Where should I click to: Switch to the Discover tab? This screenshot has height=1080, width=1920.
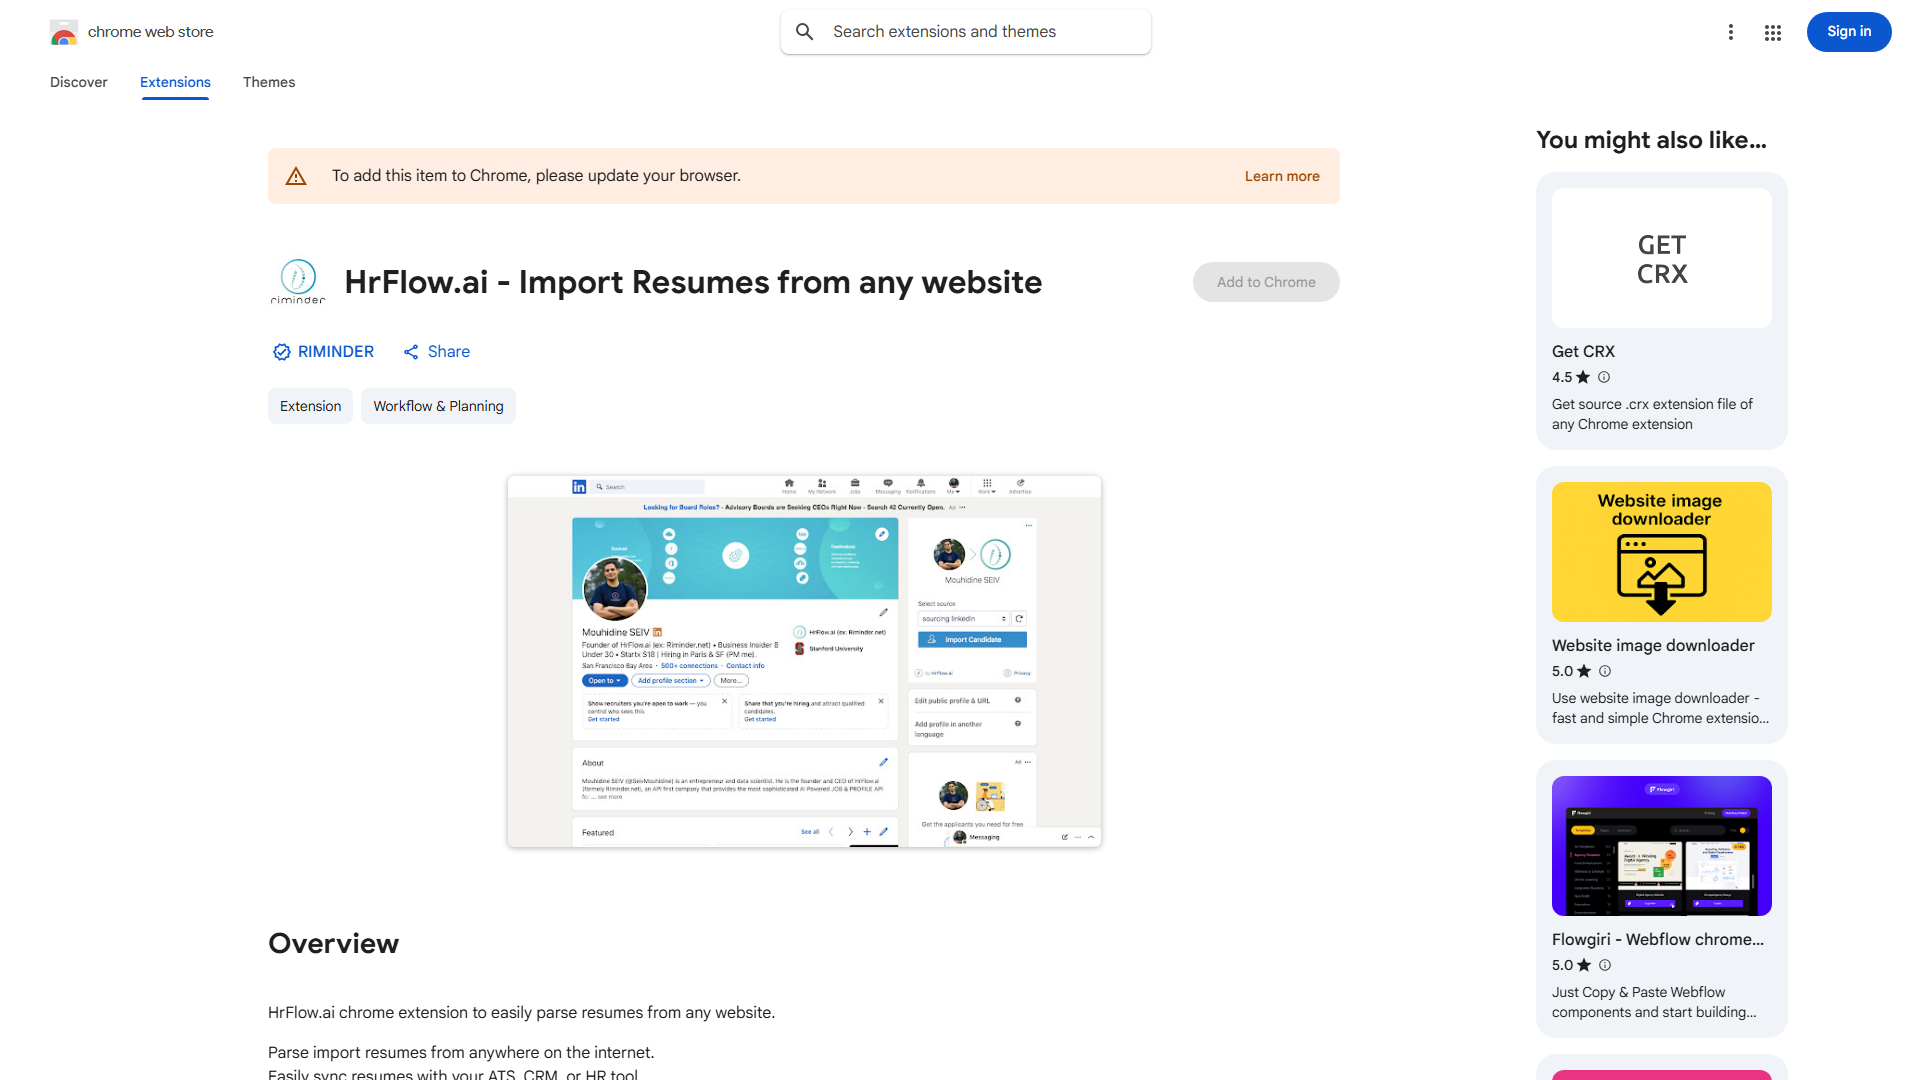pos(78,82)
